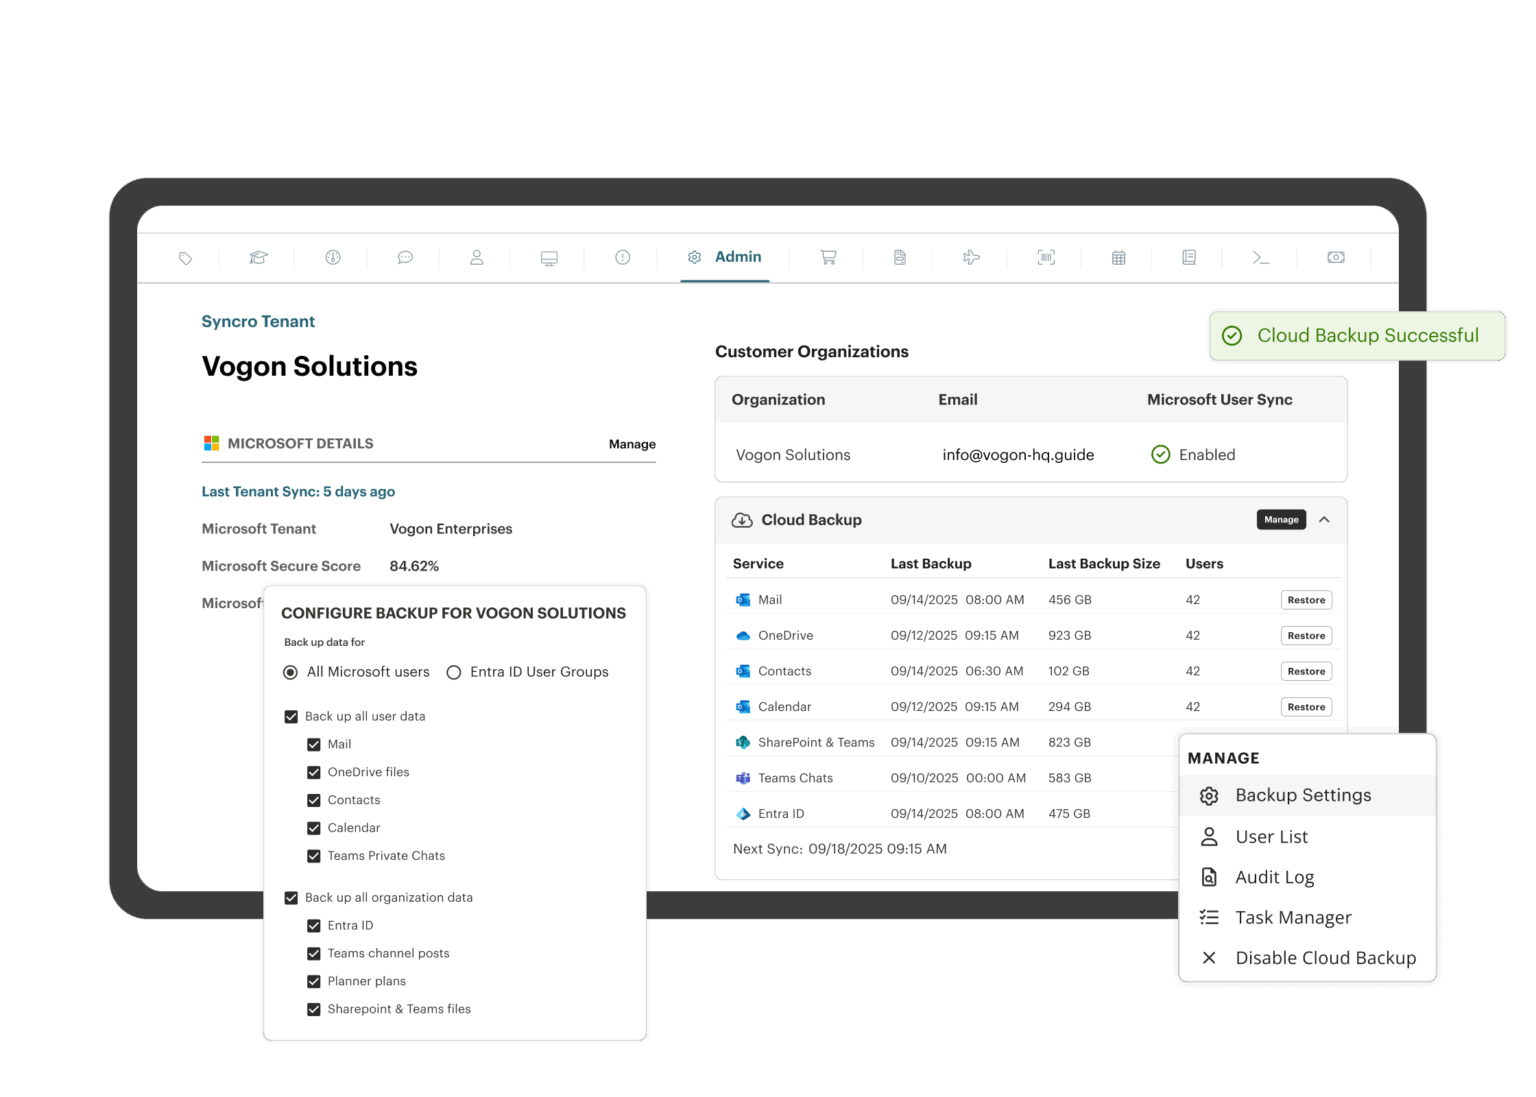This screenshot has width=1536, height=1097.
Task: Click the calendar grid icon in the toolbar
Action: coord(1117,257)
